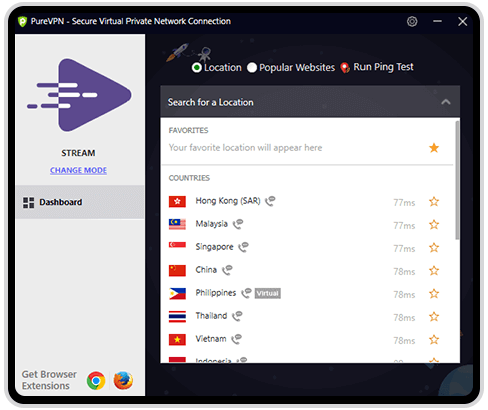Open the Dashboard menu item
Screen dimensions: 488x410
click(80, 202)
